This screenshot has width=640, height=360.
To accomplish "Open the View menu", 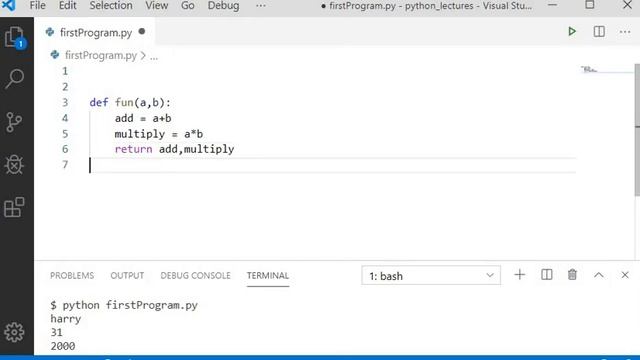I will (156, 6).
